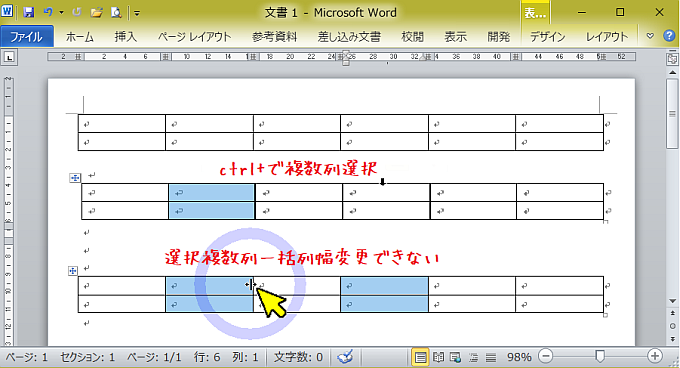The height and width of the screenshot is (368, 680).
Task: Save the document with the floppy disk icon
Action: 29,12
